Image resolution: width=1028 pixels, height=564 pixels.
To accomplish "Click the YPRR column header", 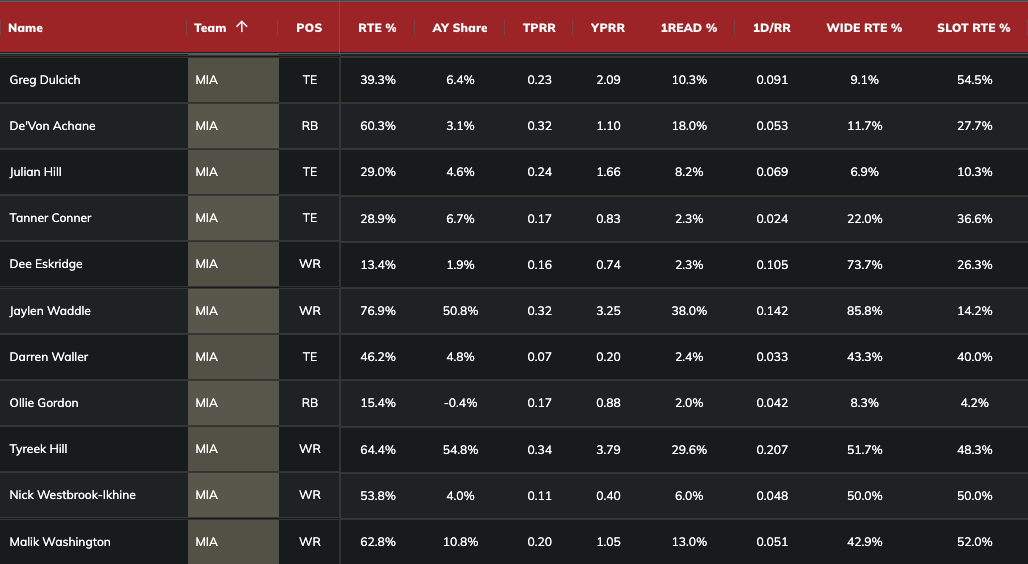I will 608,28.
